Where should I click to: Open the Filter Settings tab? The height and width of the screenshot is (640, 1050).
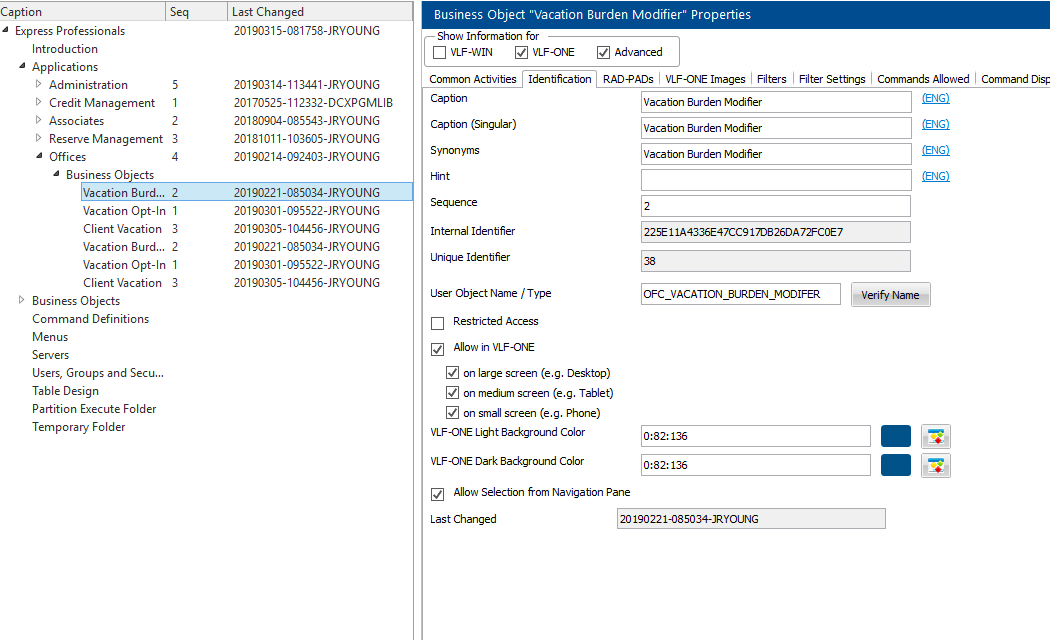(832, 79)
